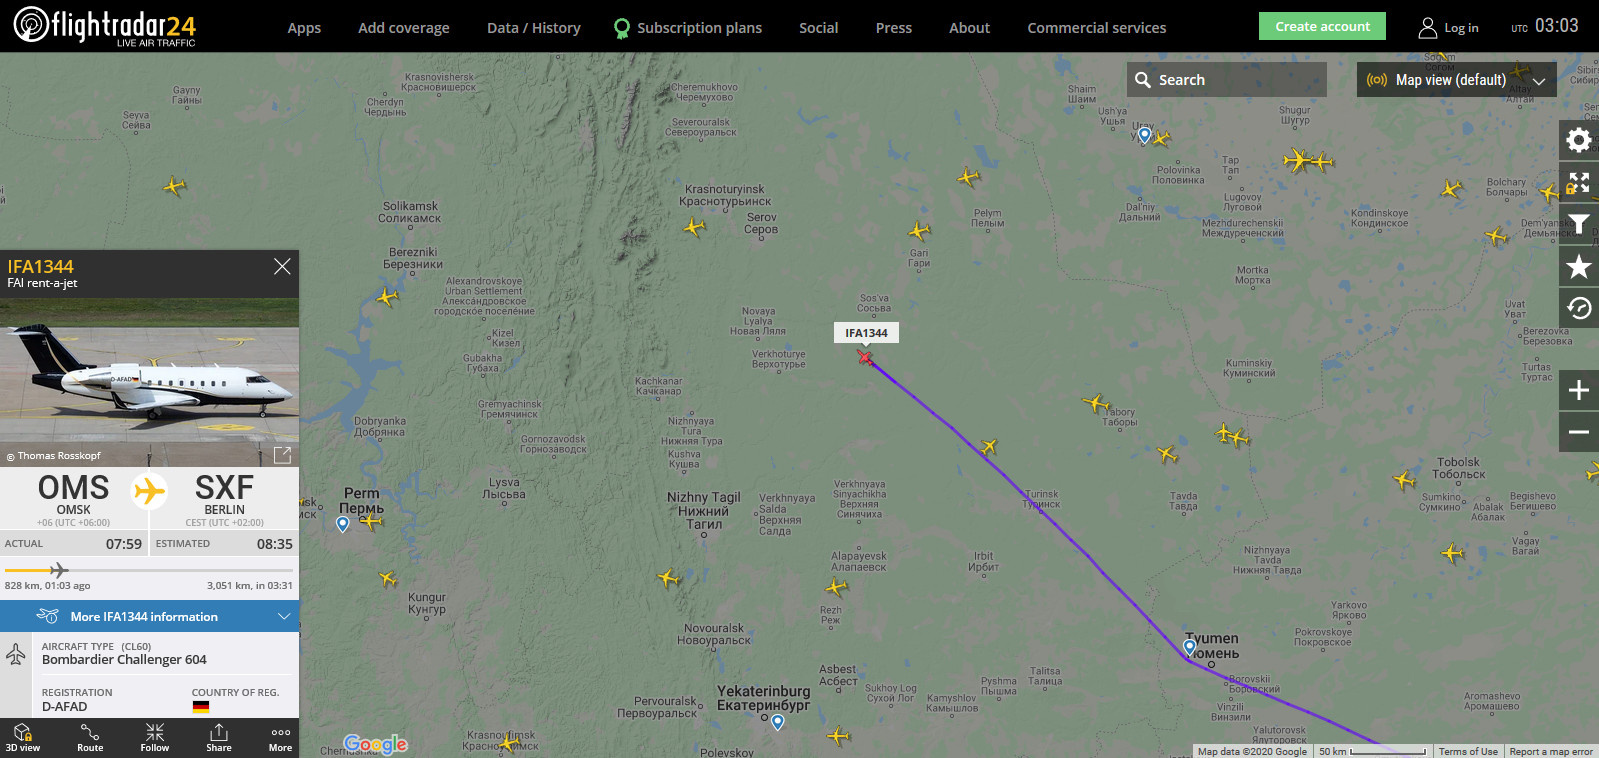The height and width of the screenshot is (758, 1599).
Task: Share the IFA1344 flight
Action: [x=219, y=738]
